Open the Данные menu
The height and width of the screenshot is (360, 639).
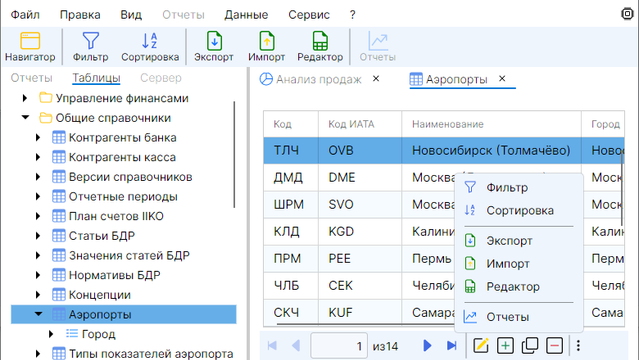tap(246, 15)
